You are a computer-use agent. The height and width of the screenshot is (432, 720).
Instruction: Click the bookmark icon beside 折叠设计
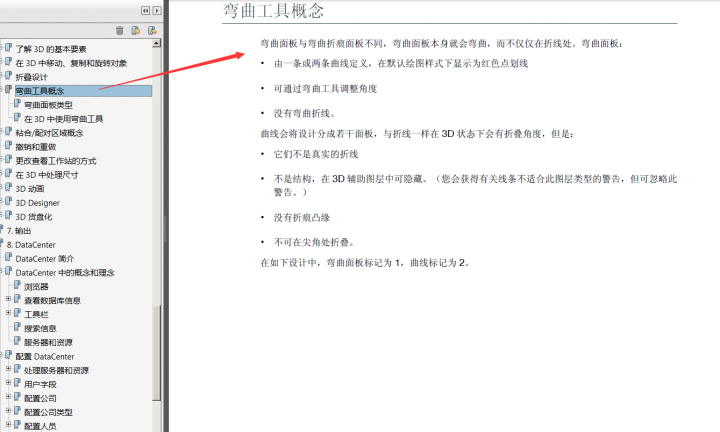9,76
